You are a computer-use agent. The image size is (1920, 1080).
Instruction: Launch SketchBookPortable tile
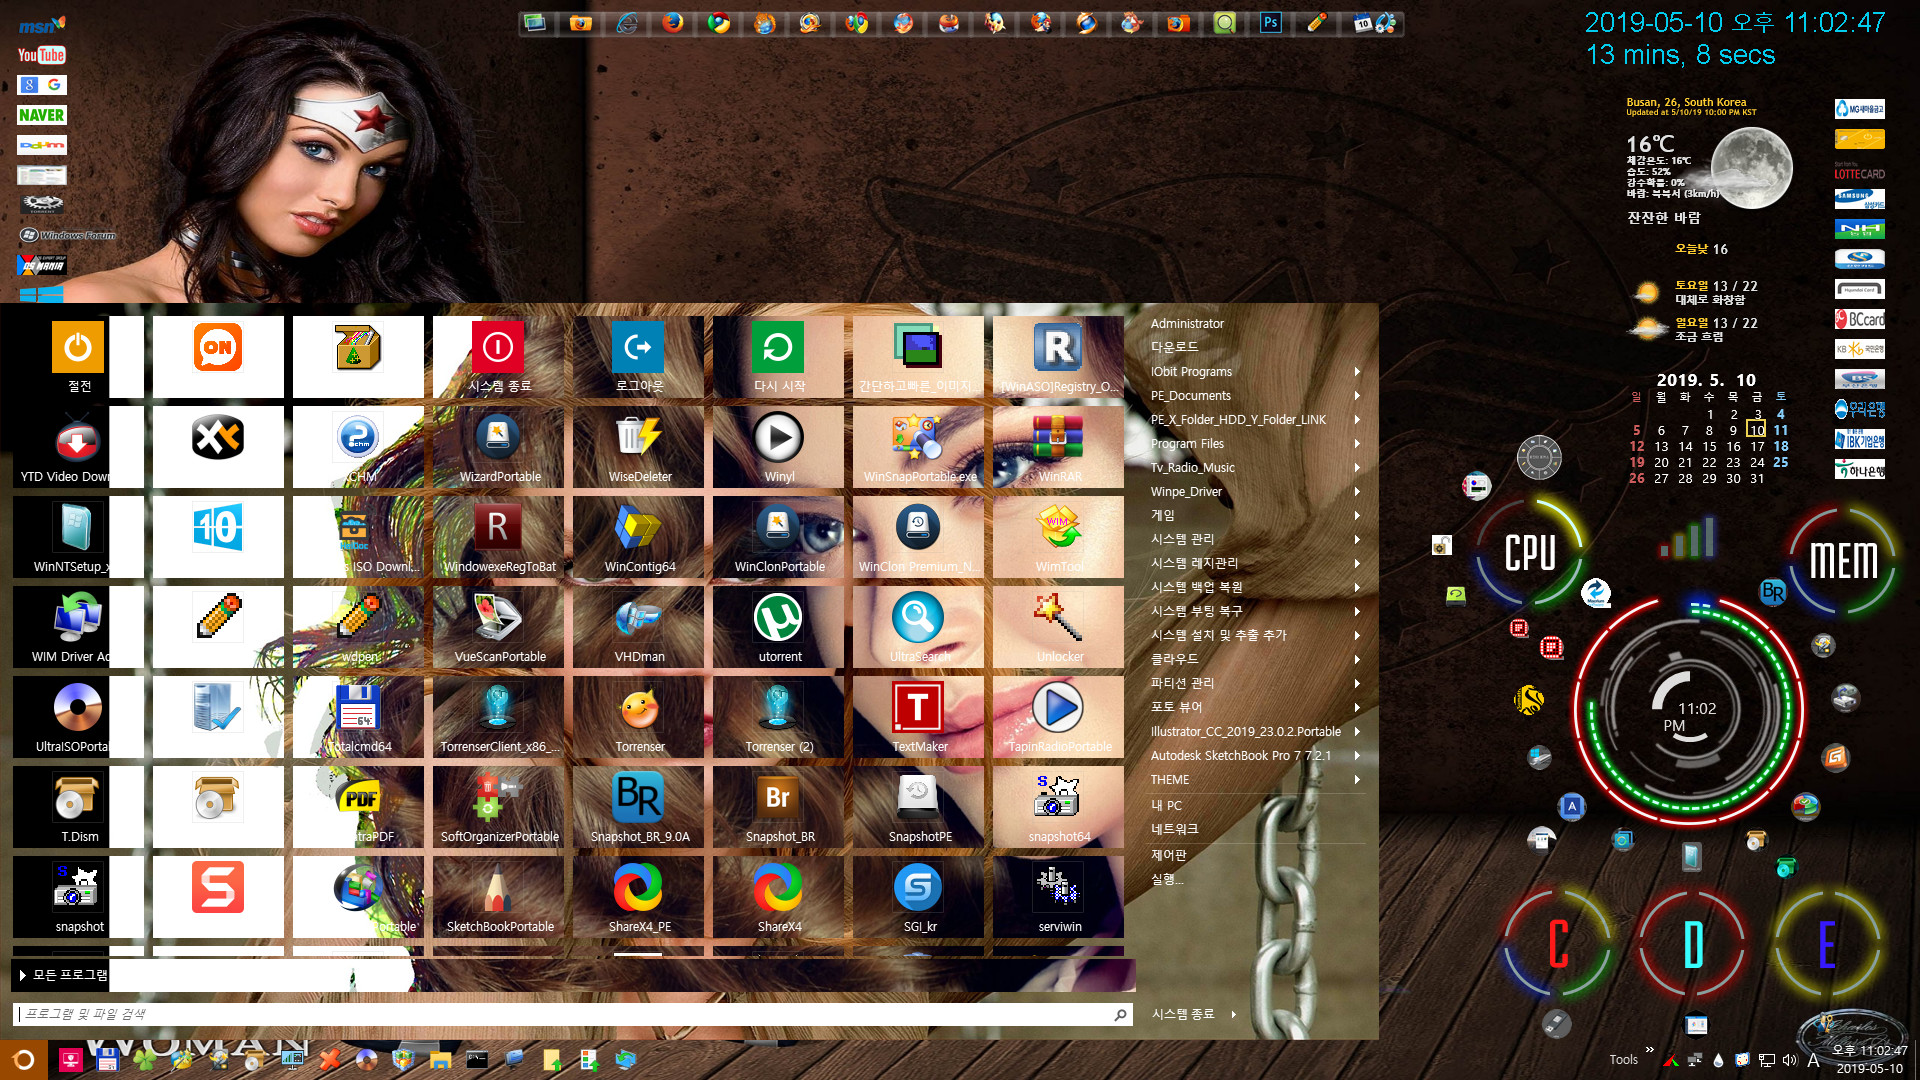498,897
